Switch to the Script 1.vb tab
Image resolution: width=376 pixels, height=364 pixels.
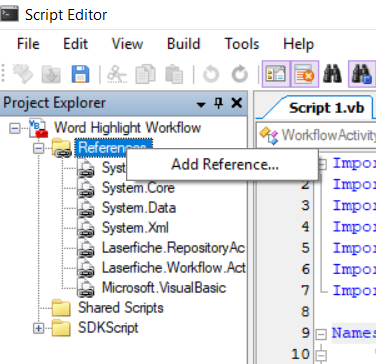[326, 108]
